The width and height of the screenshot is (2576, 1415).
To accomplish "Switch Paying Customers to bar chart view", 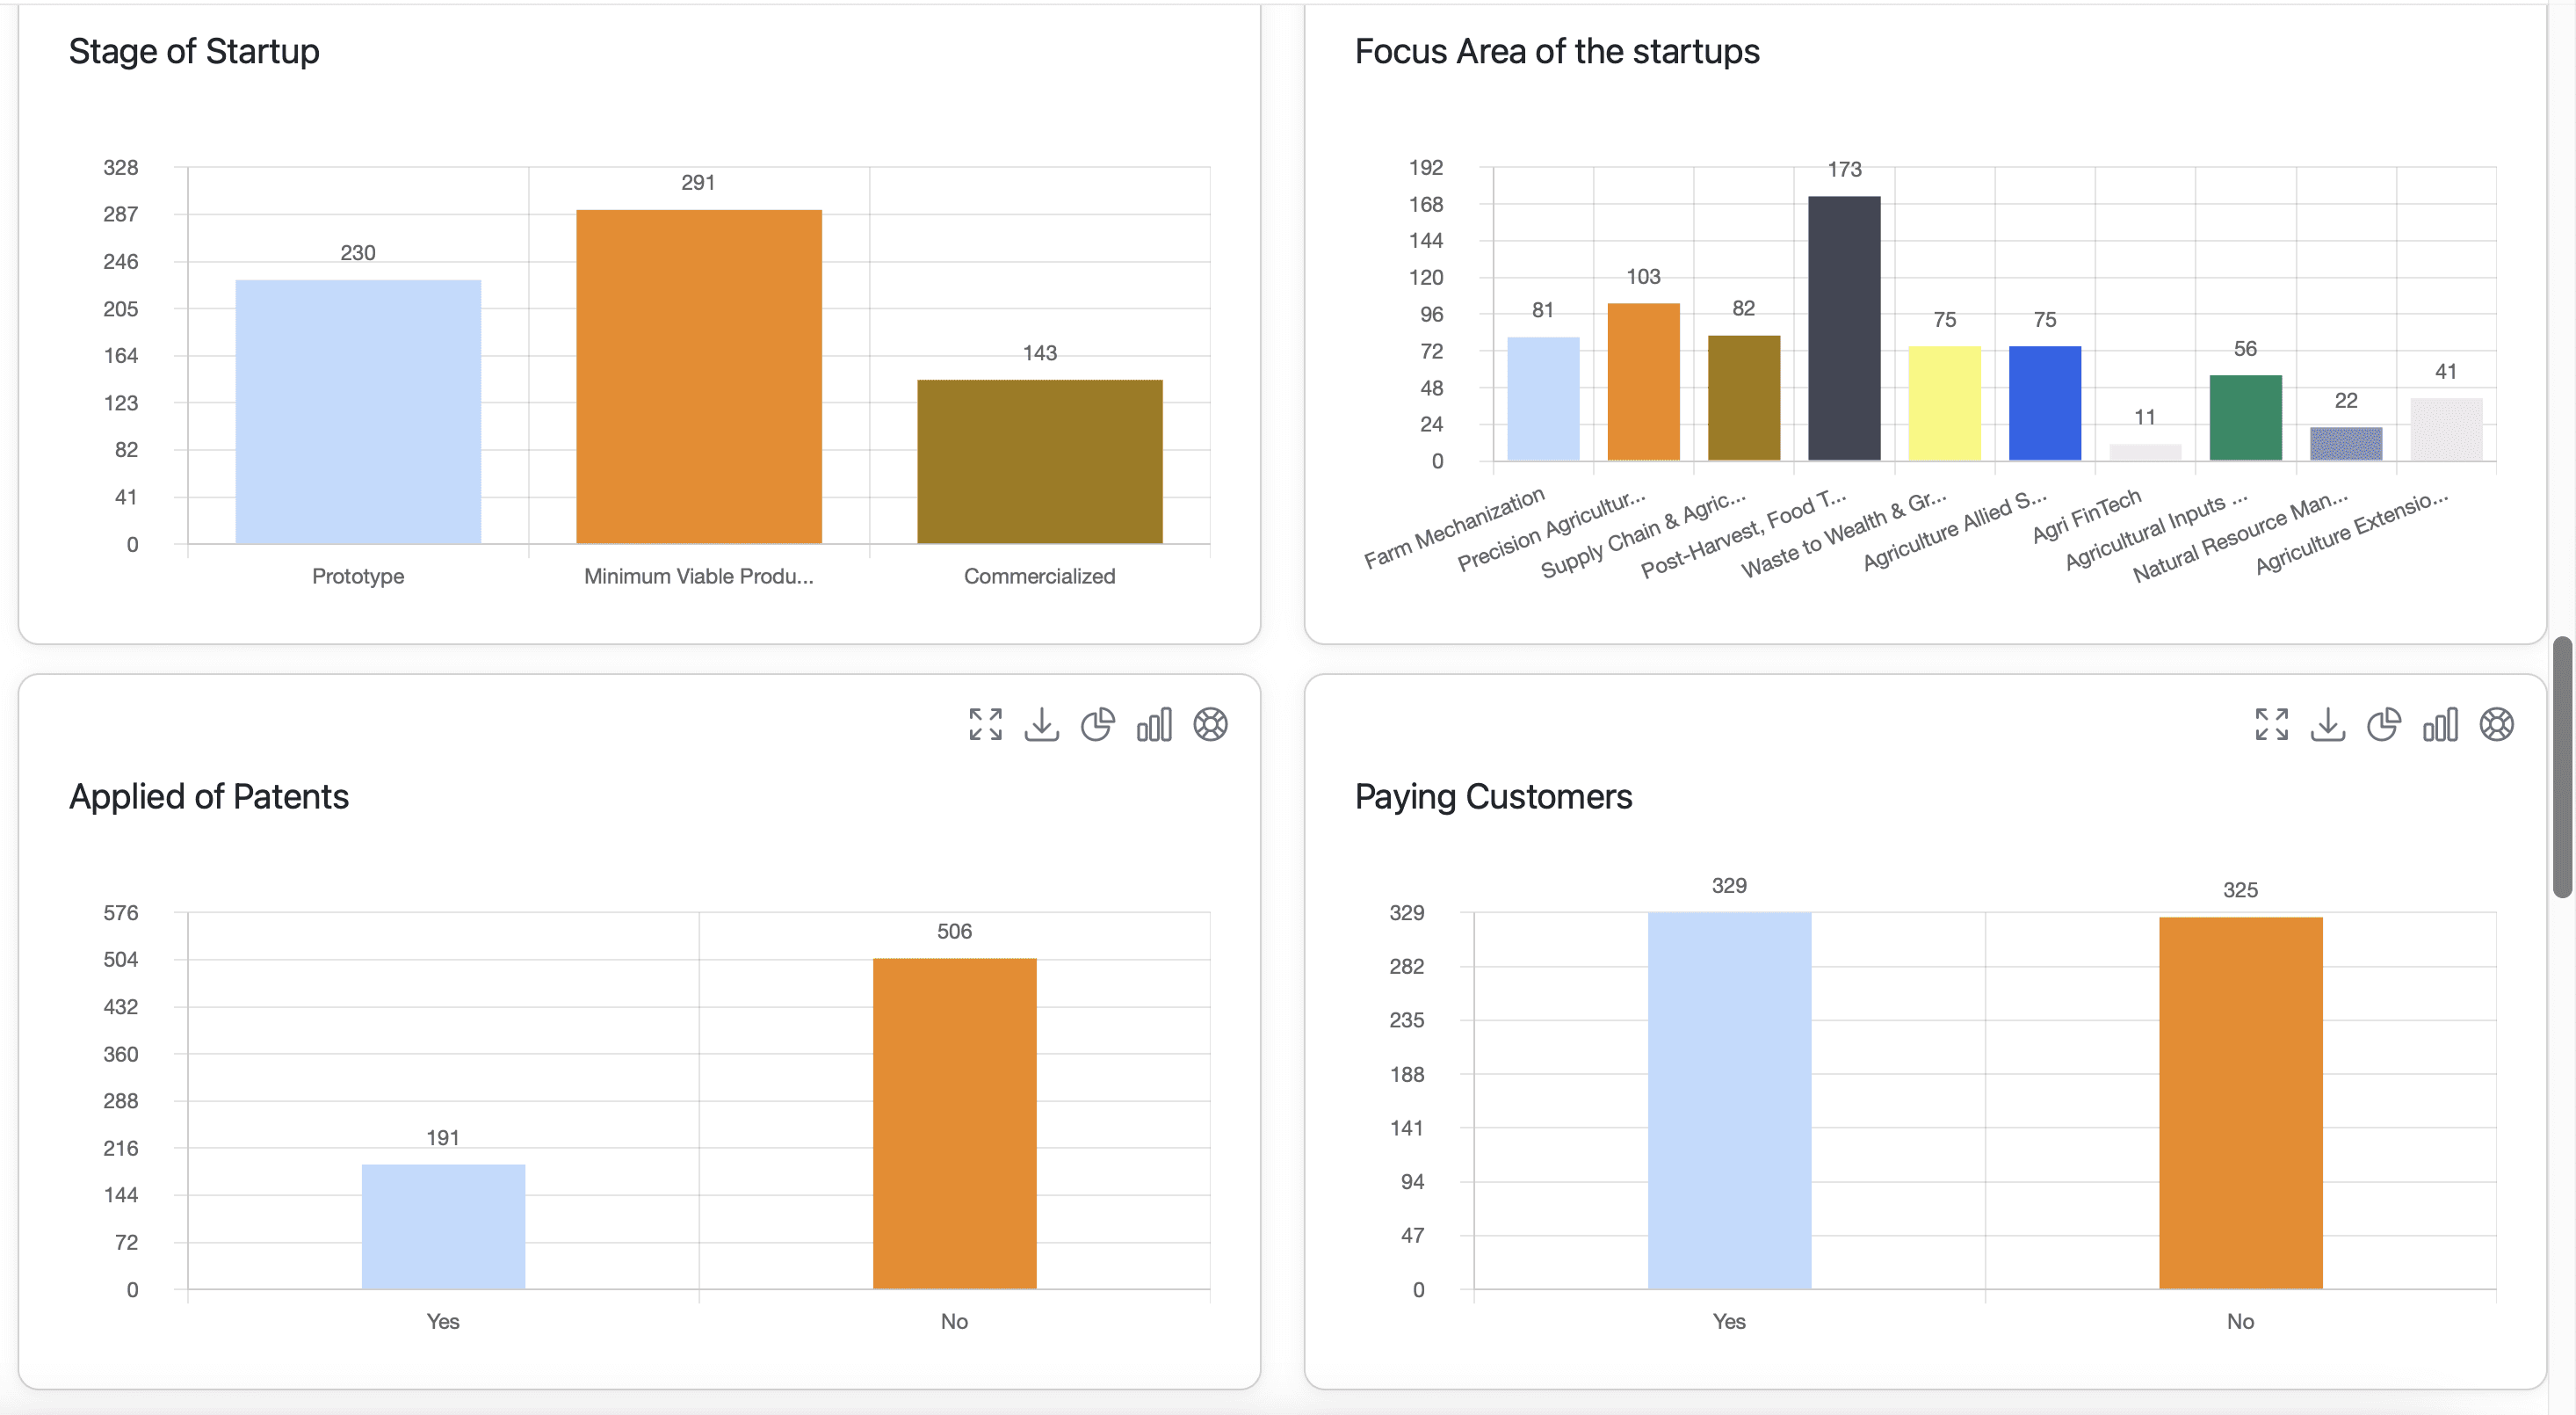I will 2439,724.
